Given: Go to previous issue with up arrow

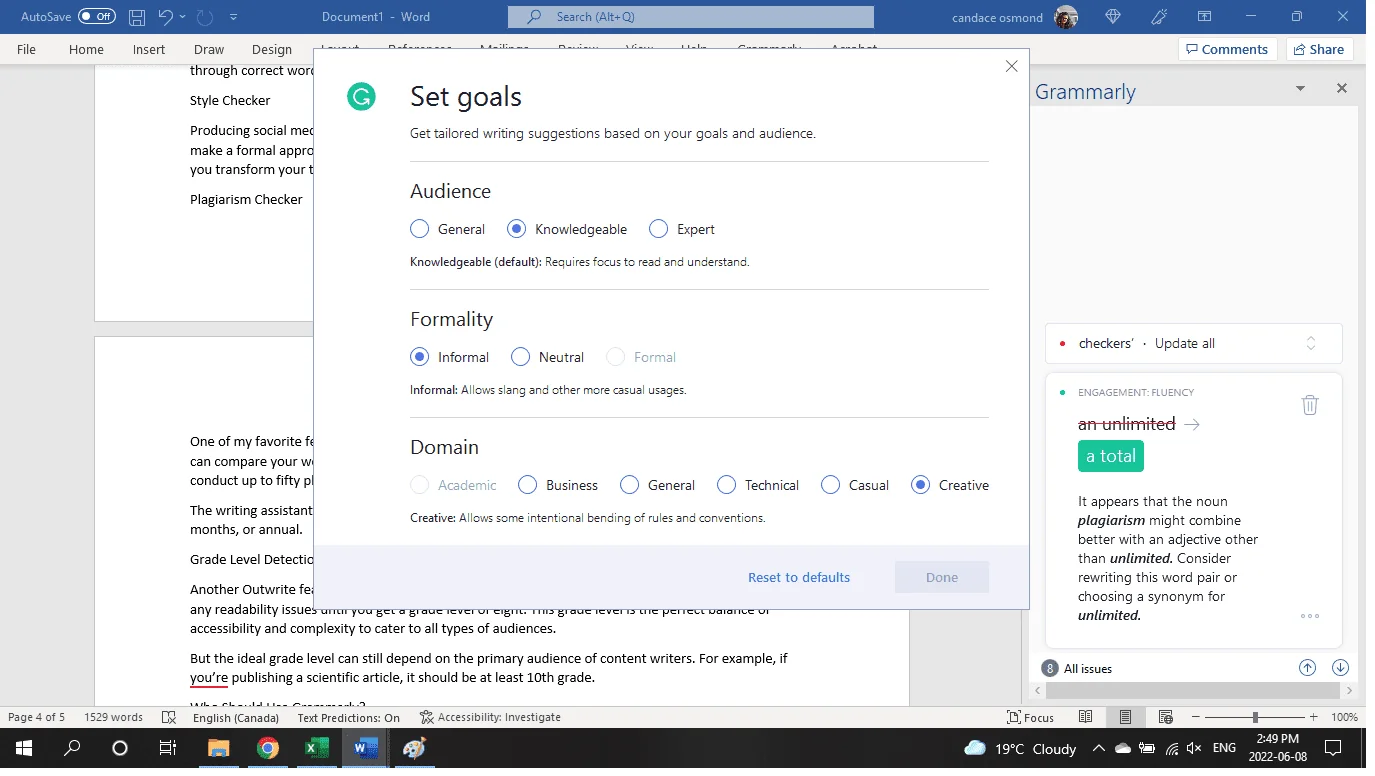Looking at the screenshot, I should [1307, 668].
